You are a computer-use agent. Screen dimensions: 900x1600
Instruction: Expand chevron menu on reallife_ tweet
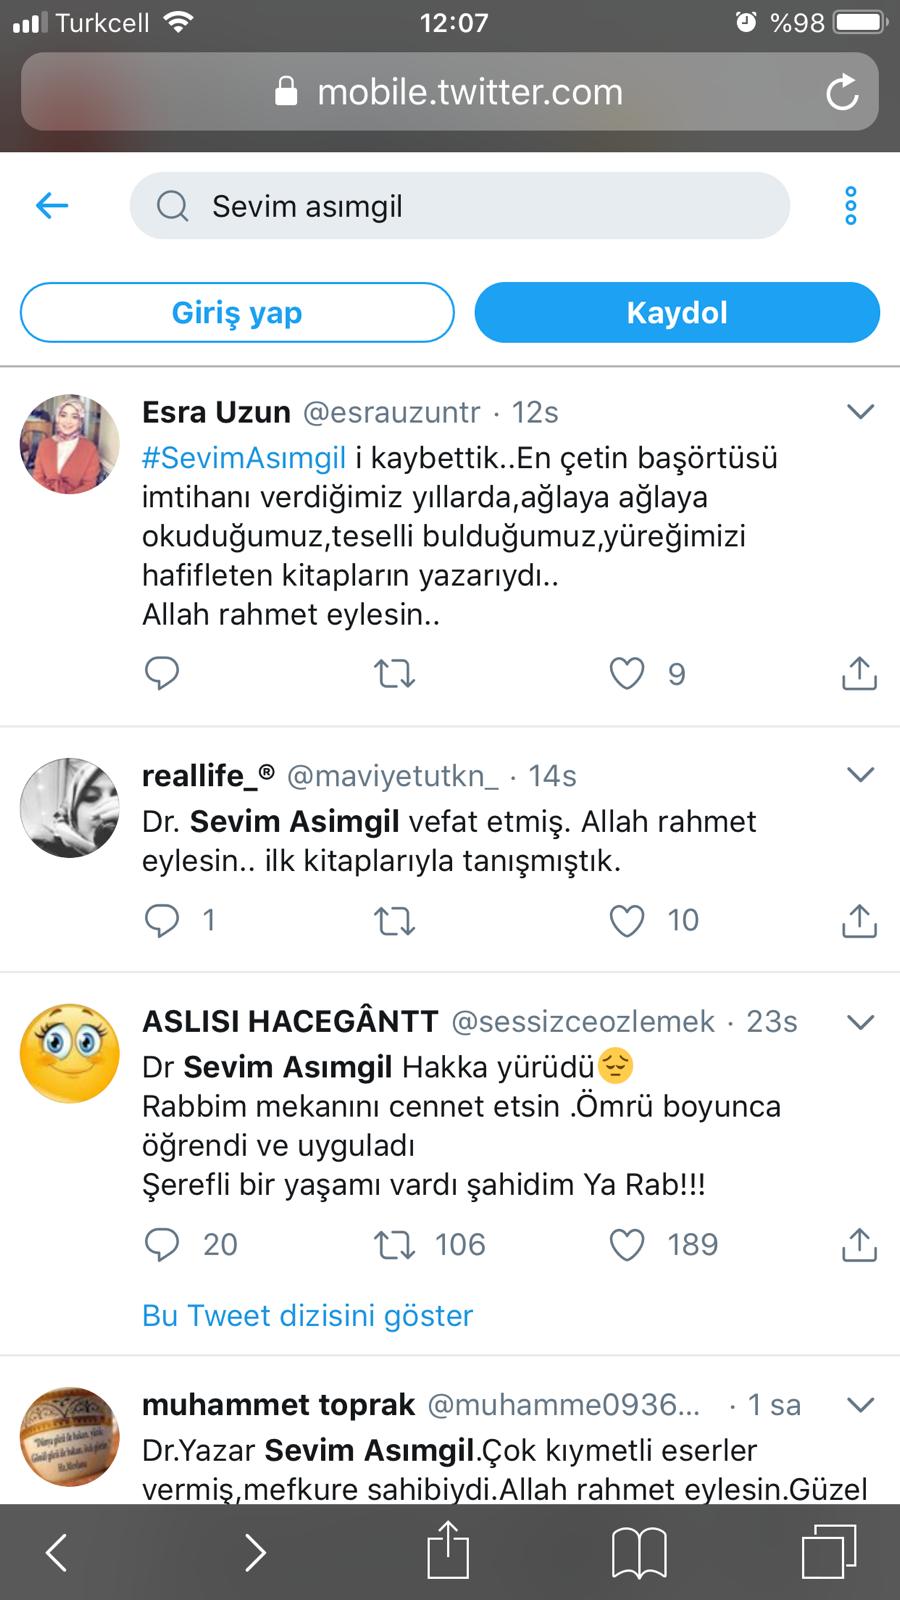(x=860, y=775)
